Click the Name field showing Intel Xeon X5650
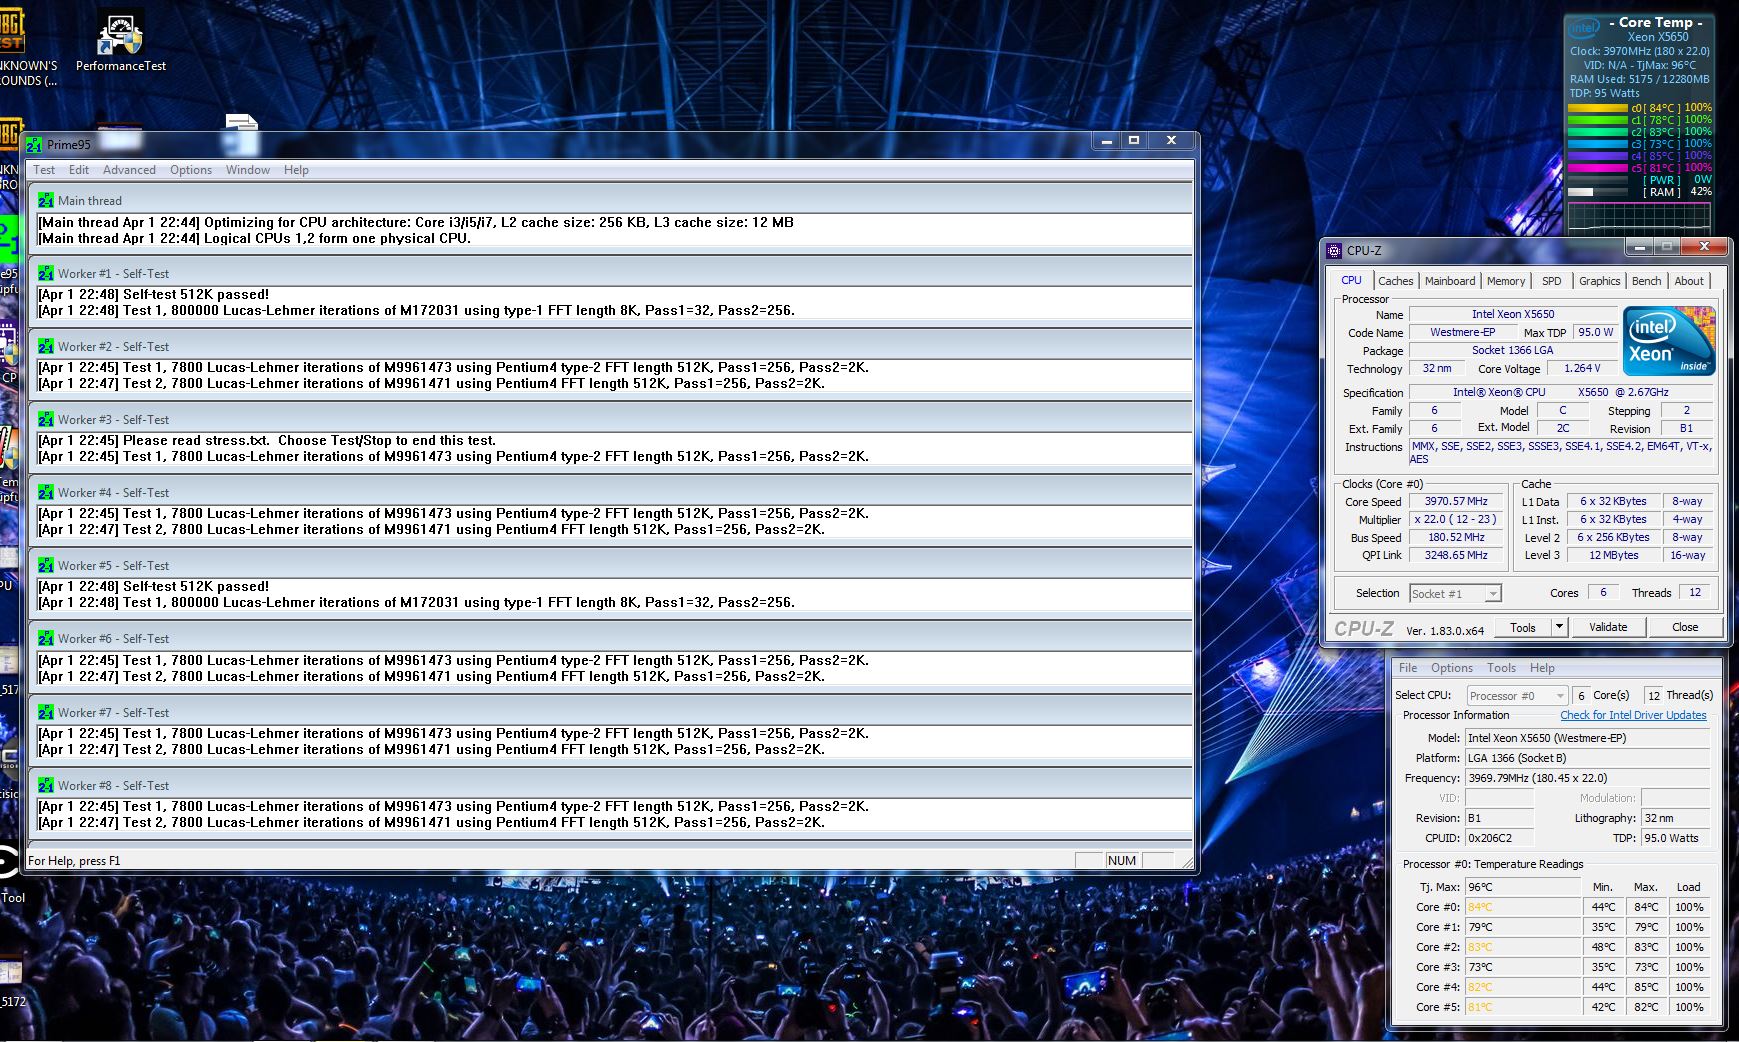 [1512, 314]
